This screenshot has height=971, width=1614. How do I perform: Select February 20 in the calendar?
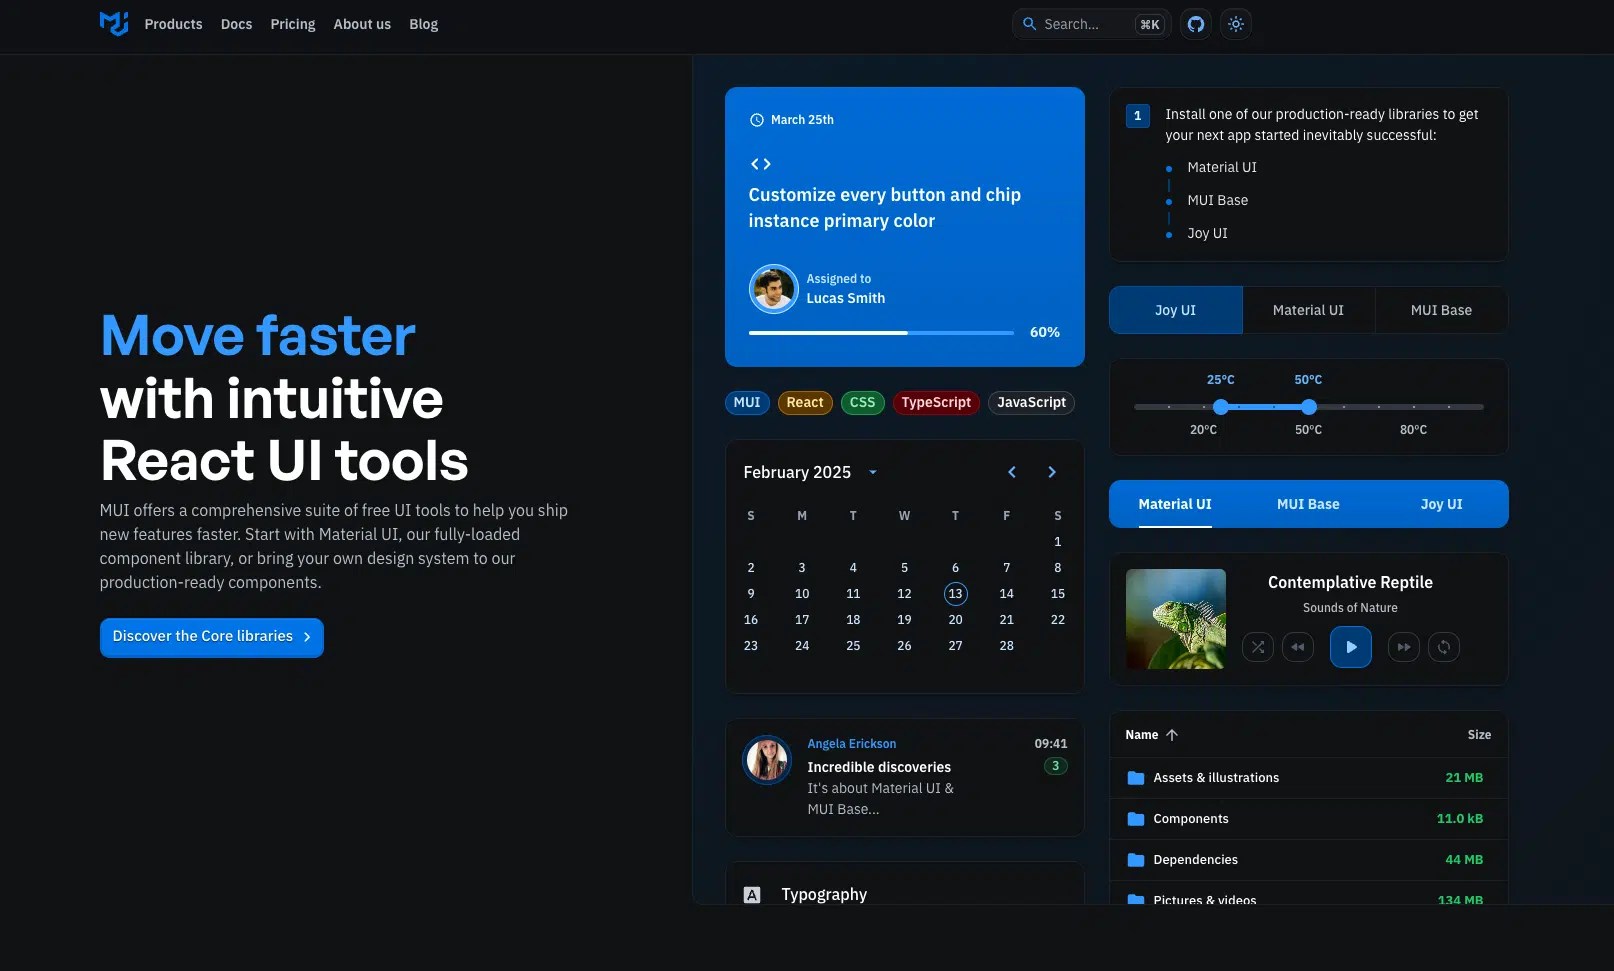956,620
